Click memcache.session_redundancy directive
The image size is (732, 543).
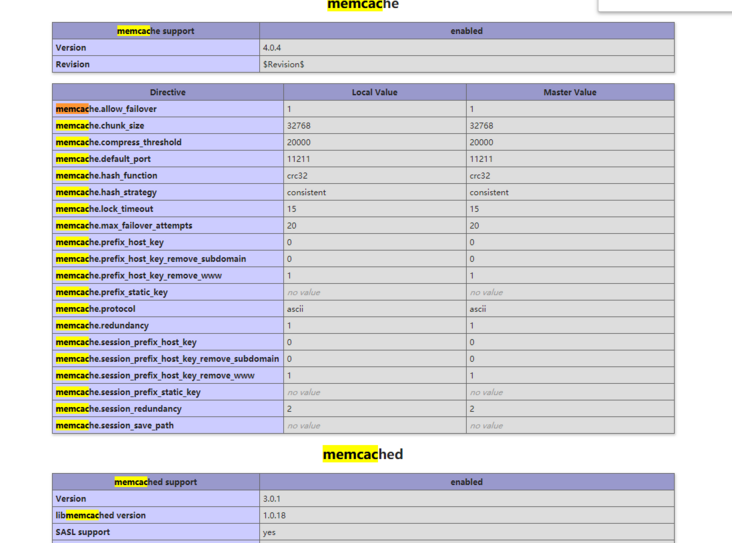[119, 409]
